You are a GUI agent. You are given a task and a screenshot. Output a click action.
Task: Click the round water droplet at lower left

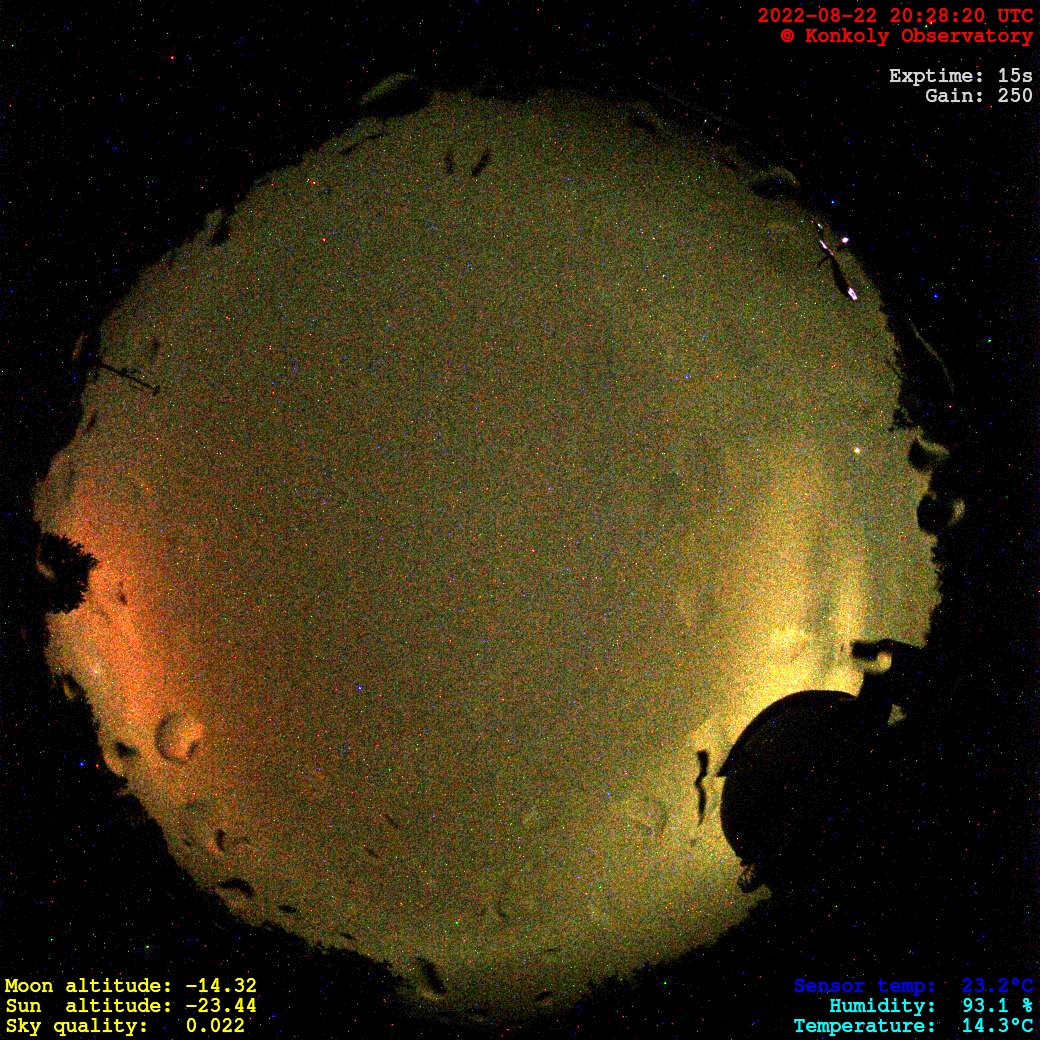(180, 736)
